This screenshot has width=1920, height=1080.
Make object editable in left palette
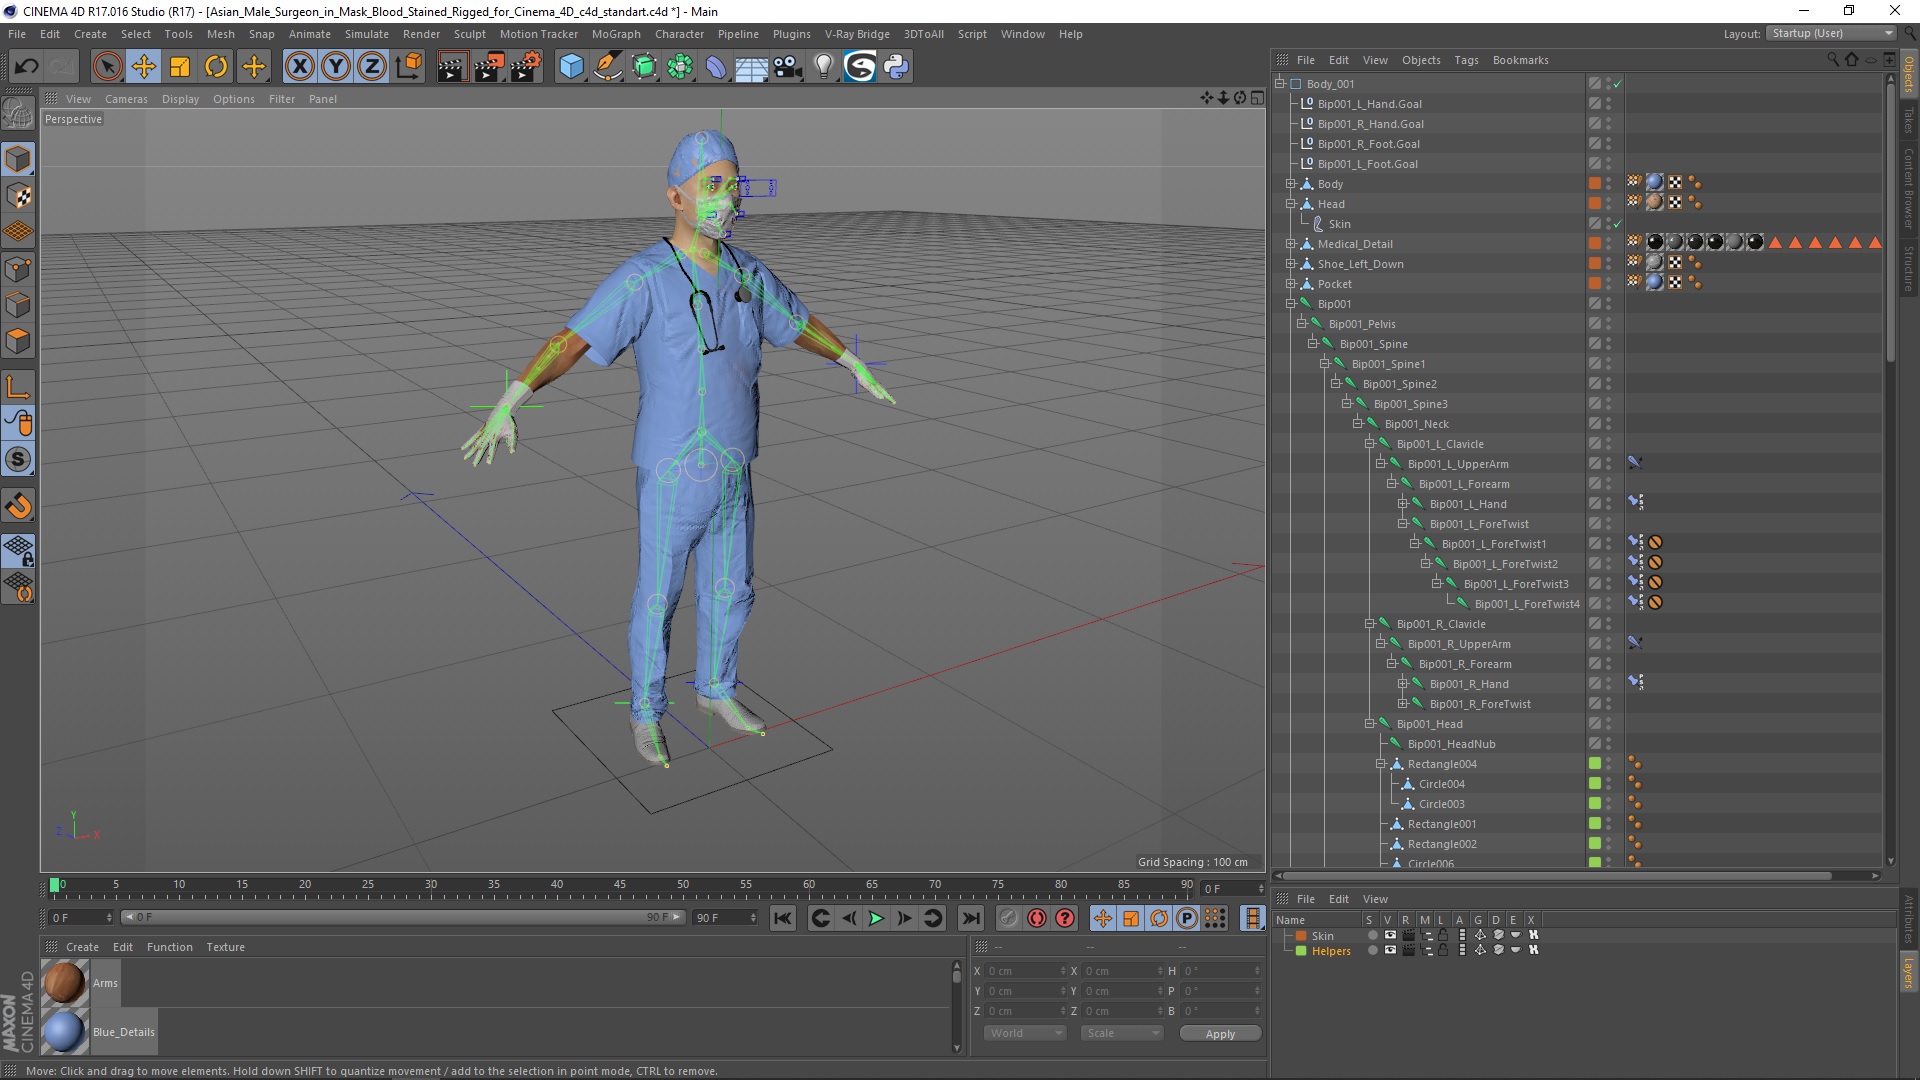click(x=18, y=114)
